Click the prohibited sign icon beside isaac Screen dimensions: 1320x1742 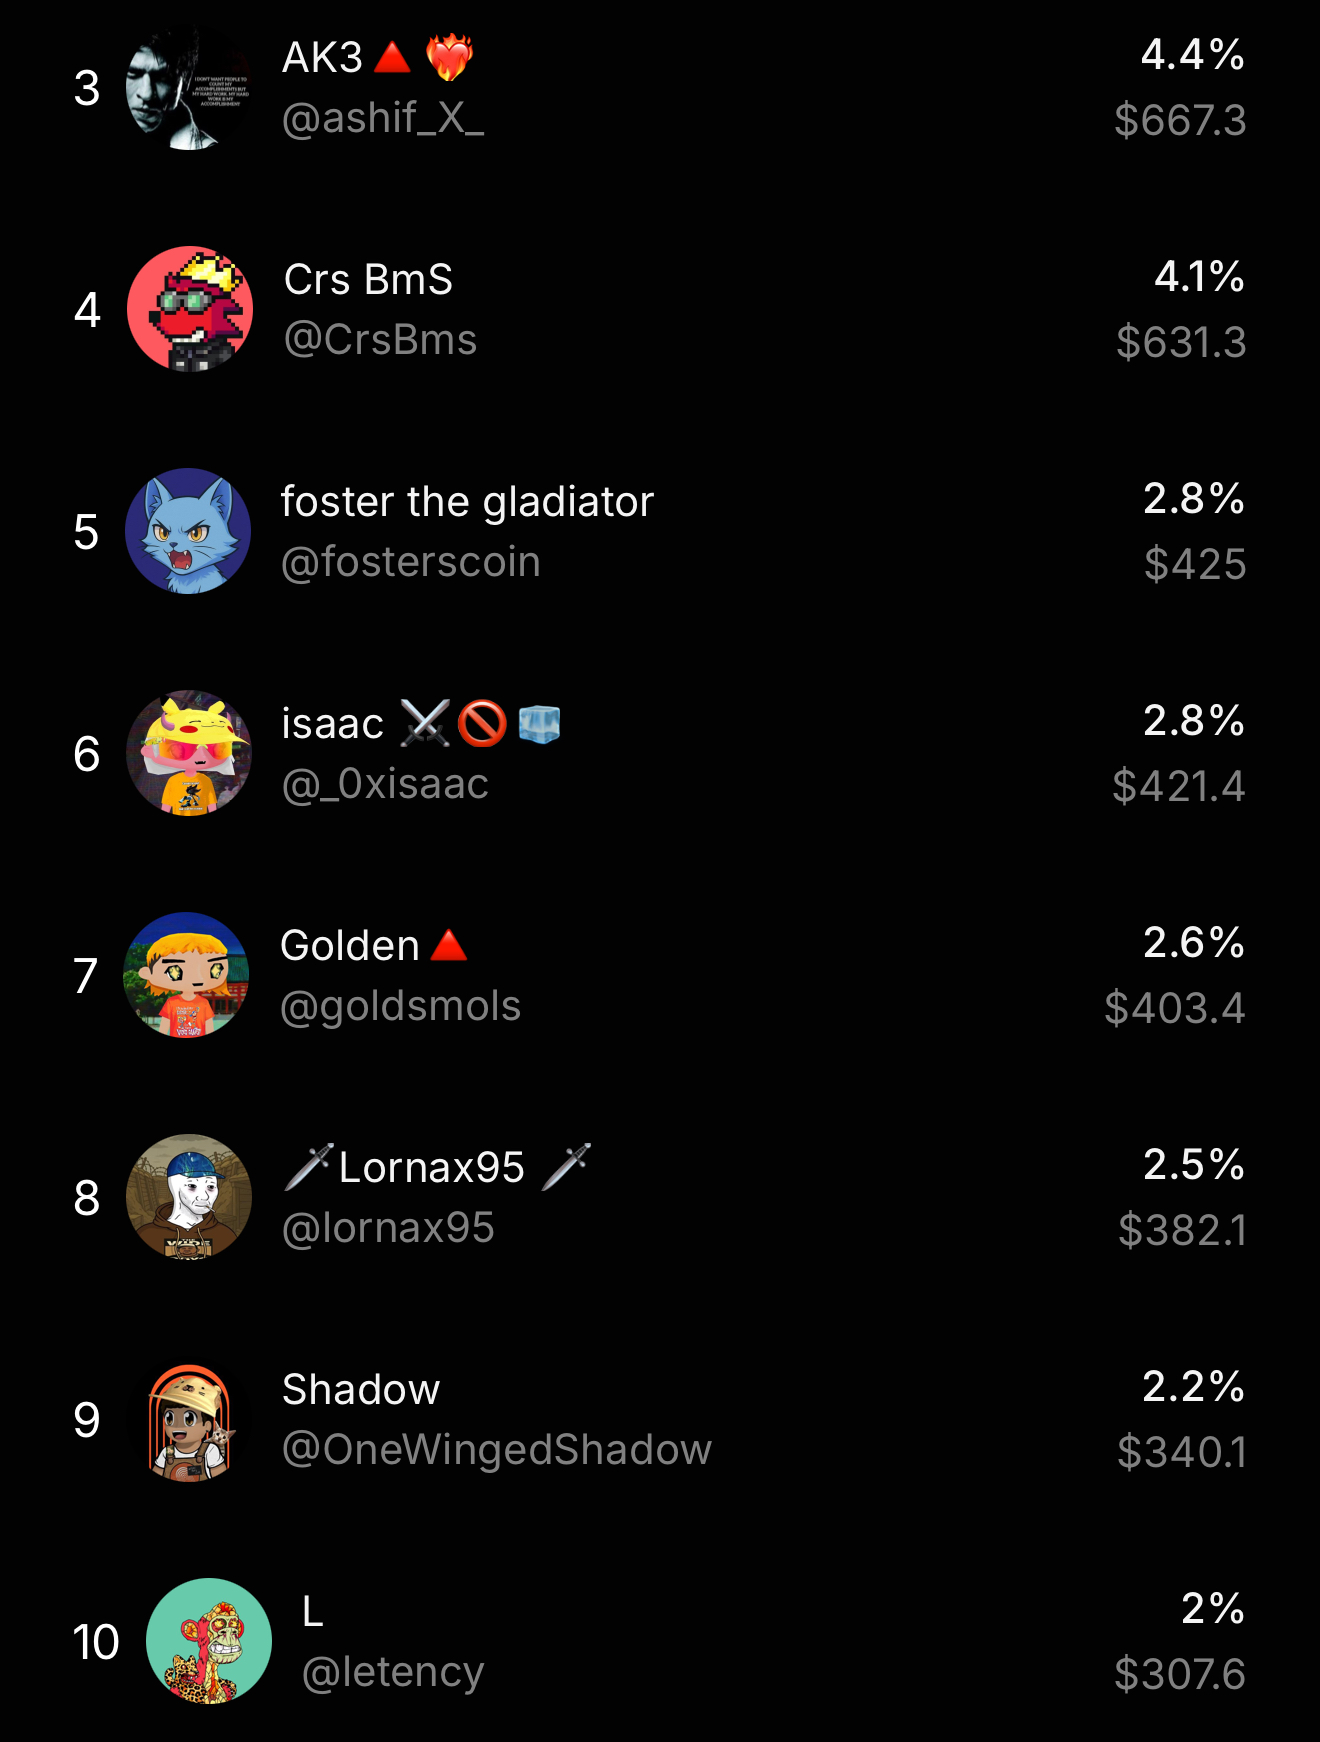pos(482,723)
